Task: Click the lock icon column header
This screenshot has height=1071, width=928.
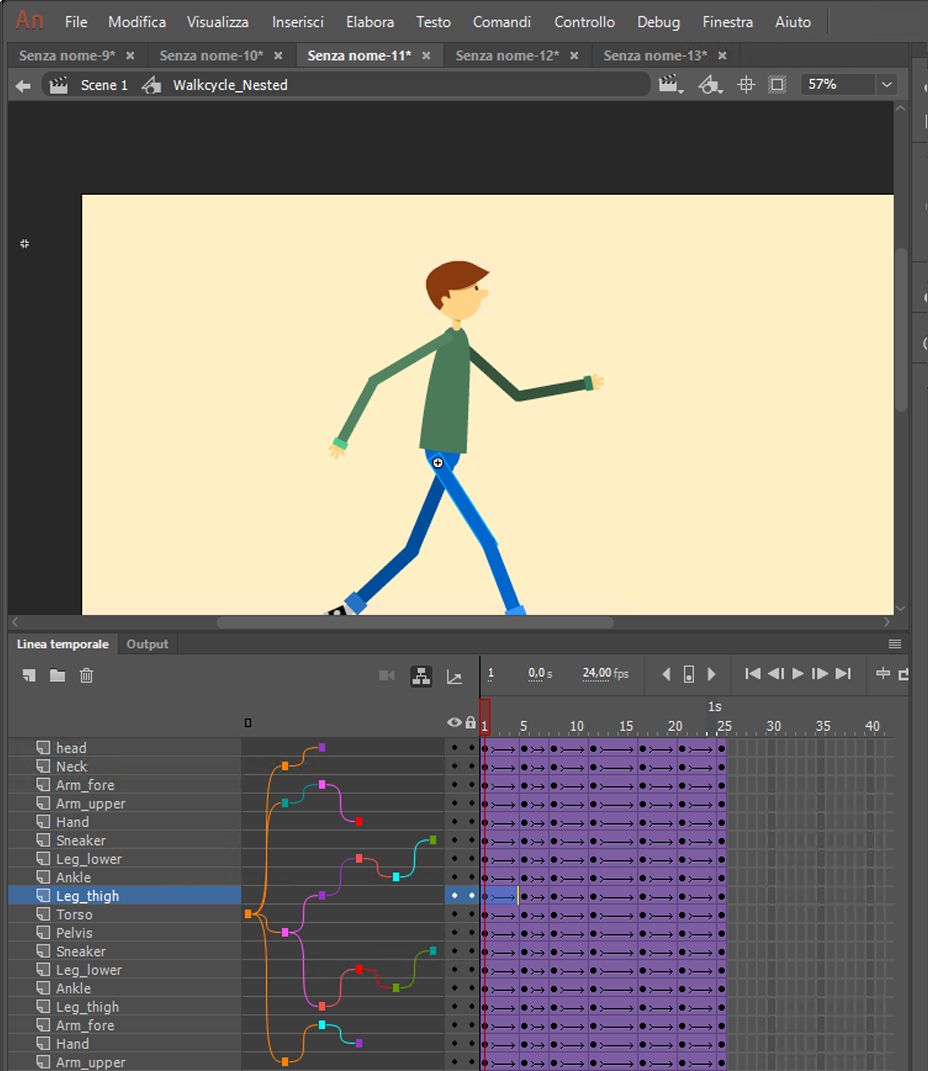Action: 471,722
